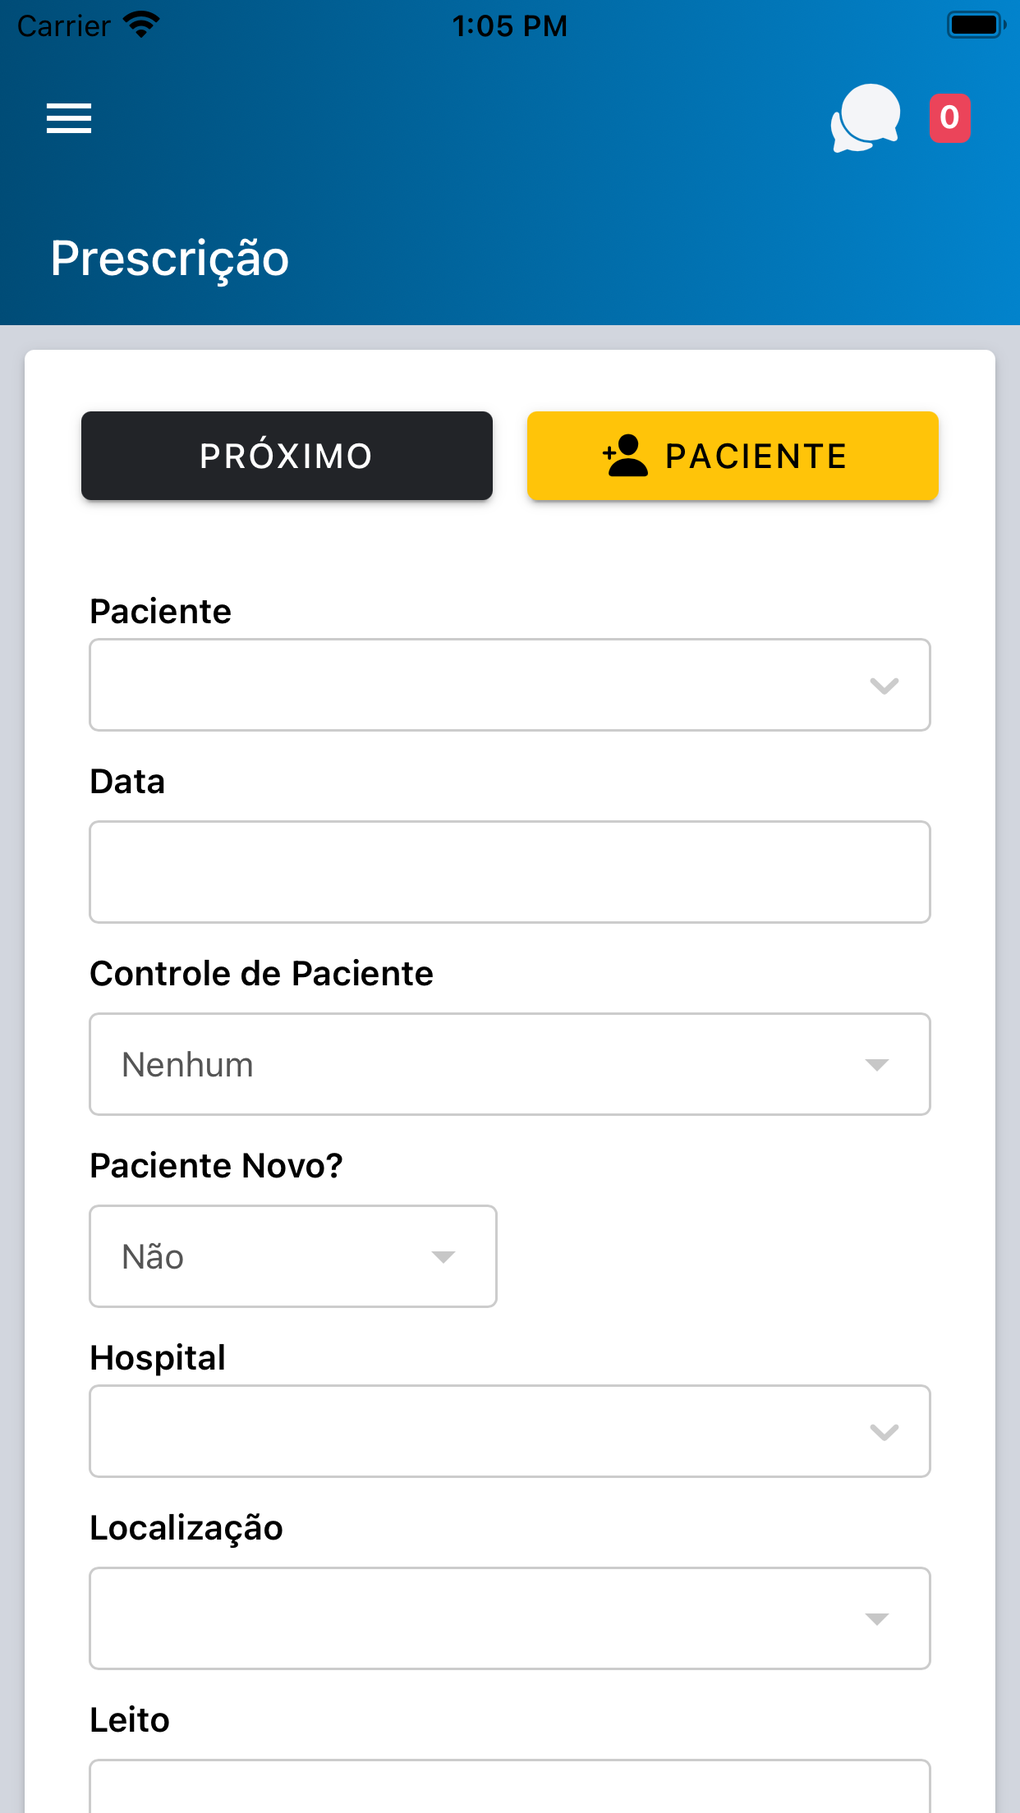Expand the Paciente dropdown chevron
The width and height of the screenshot is (1020, 1813).
884,686
